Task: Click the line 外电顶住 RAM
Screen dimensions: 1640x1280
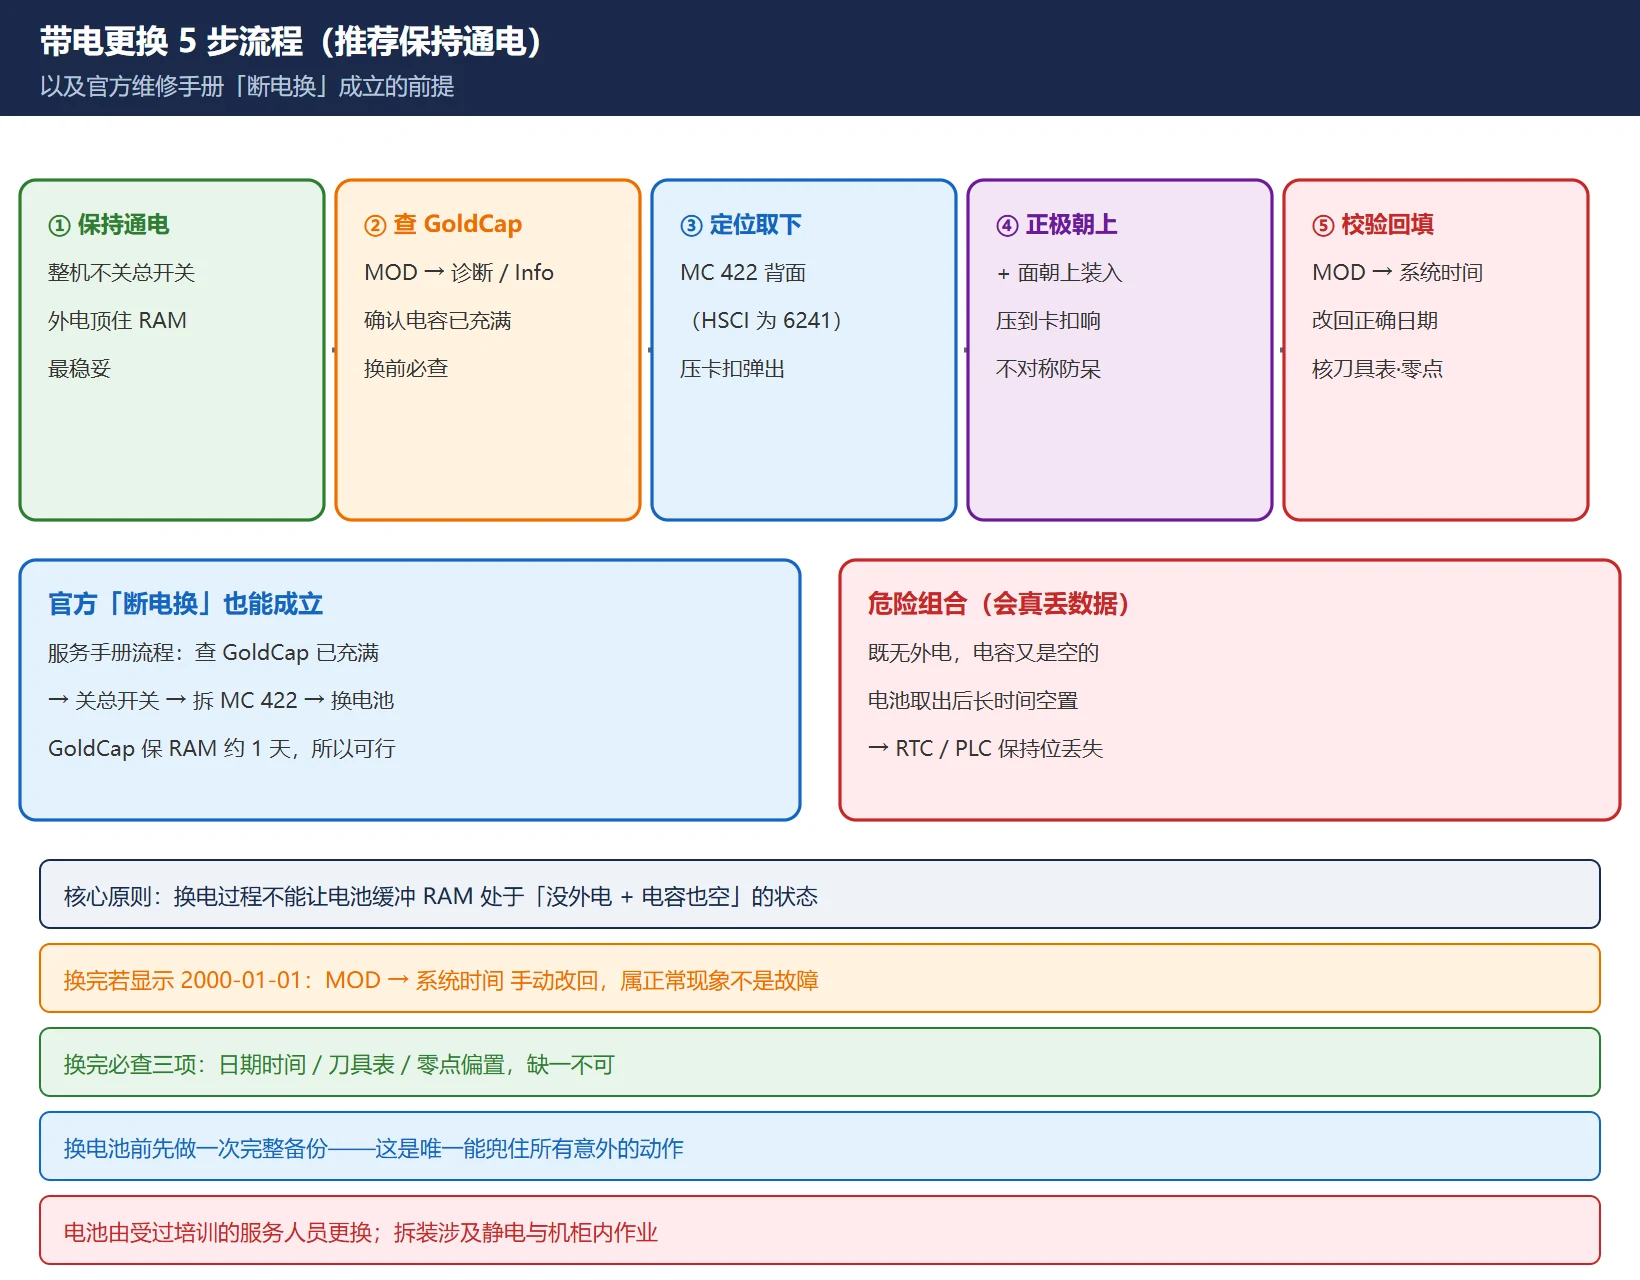Action: [117, 320]
